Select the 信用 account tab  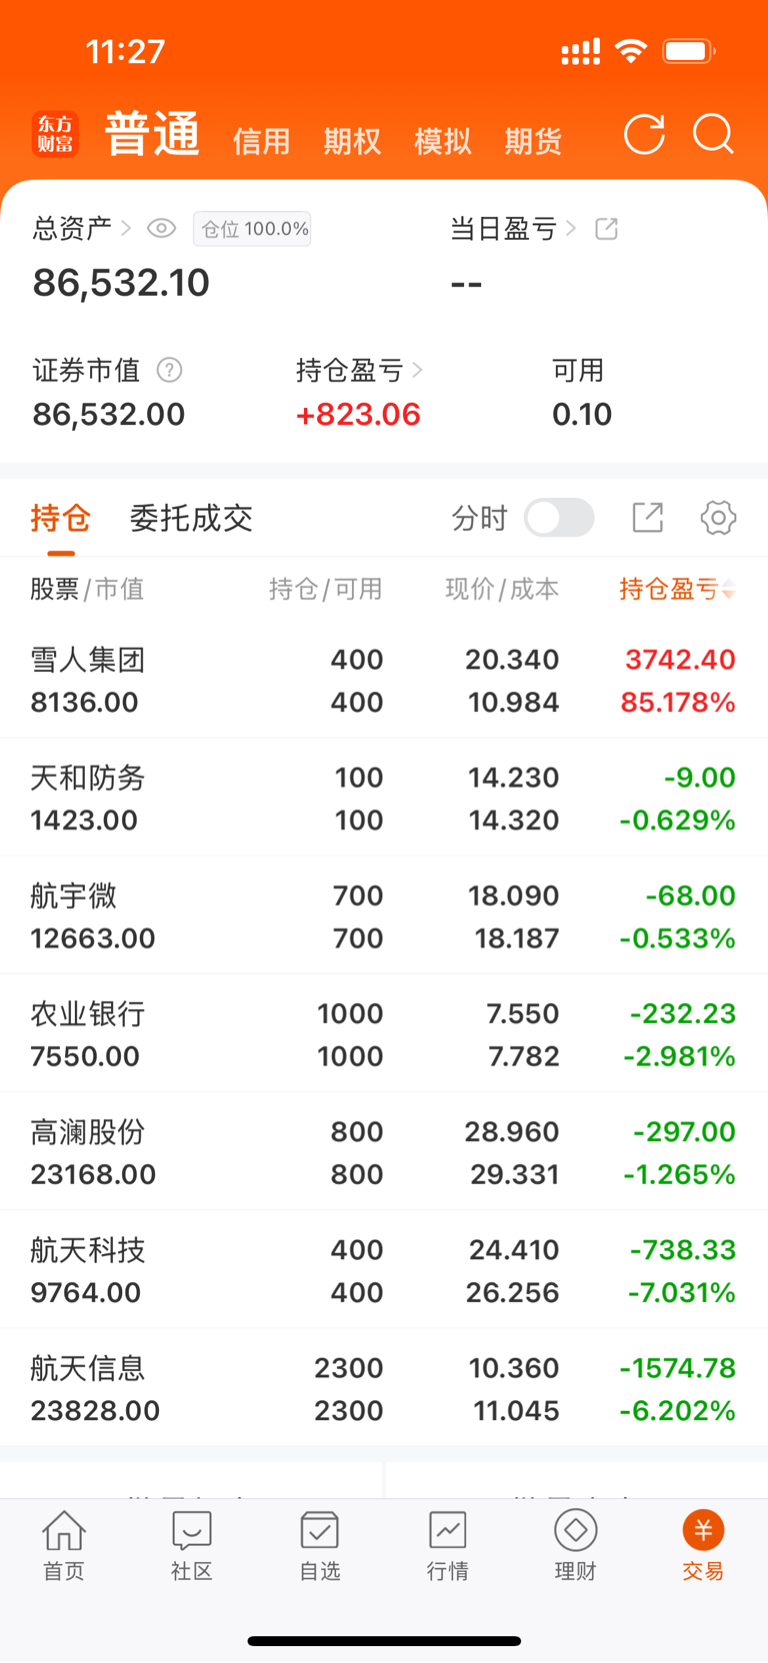click(261, 141)
